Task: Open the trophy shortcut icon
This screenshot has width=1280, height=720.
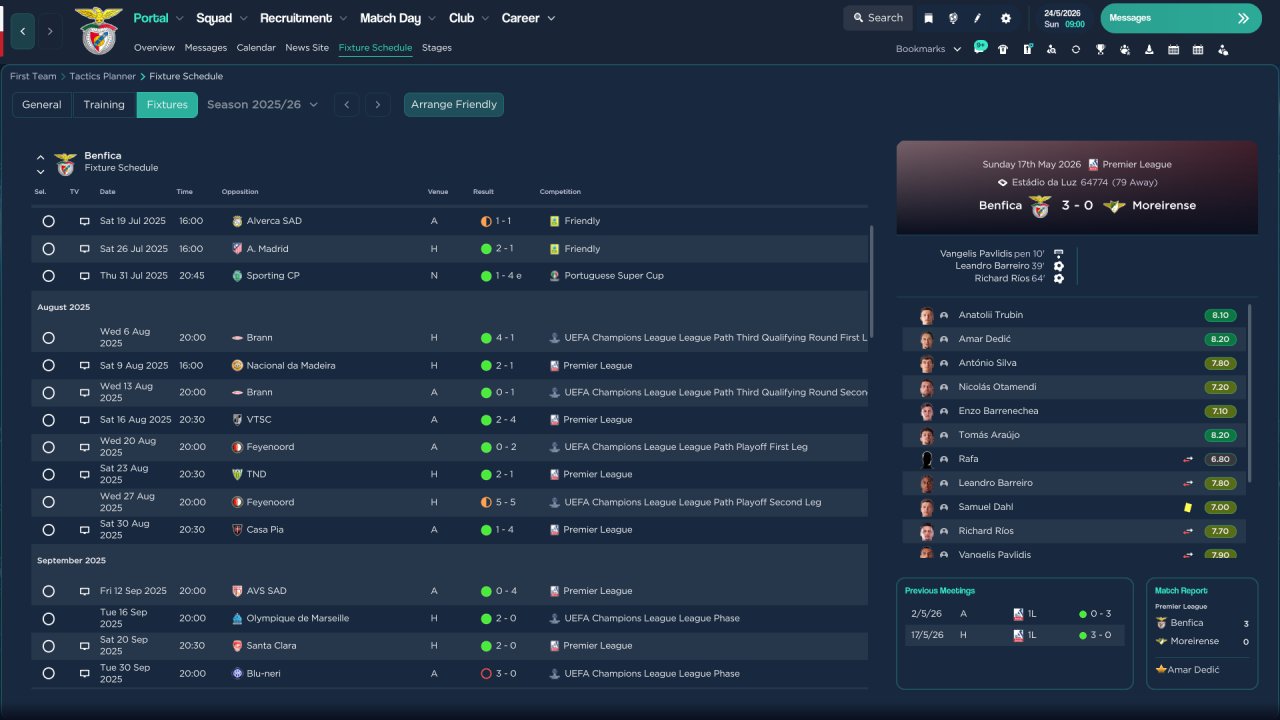Action: 1100,49
